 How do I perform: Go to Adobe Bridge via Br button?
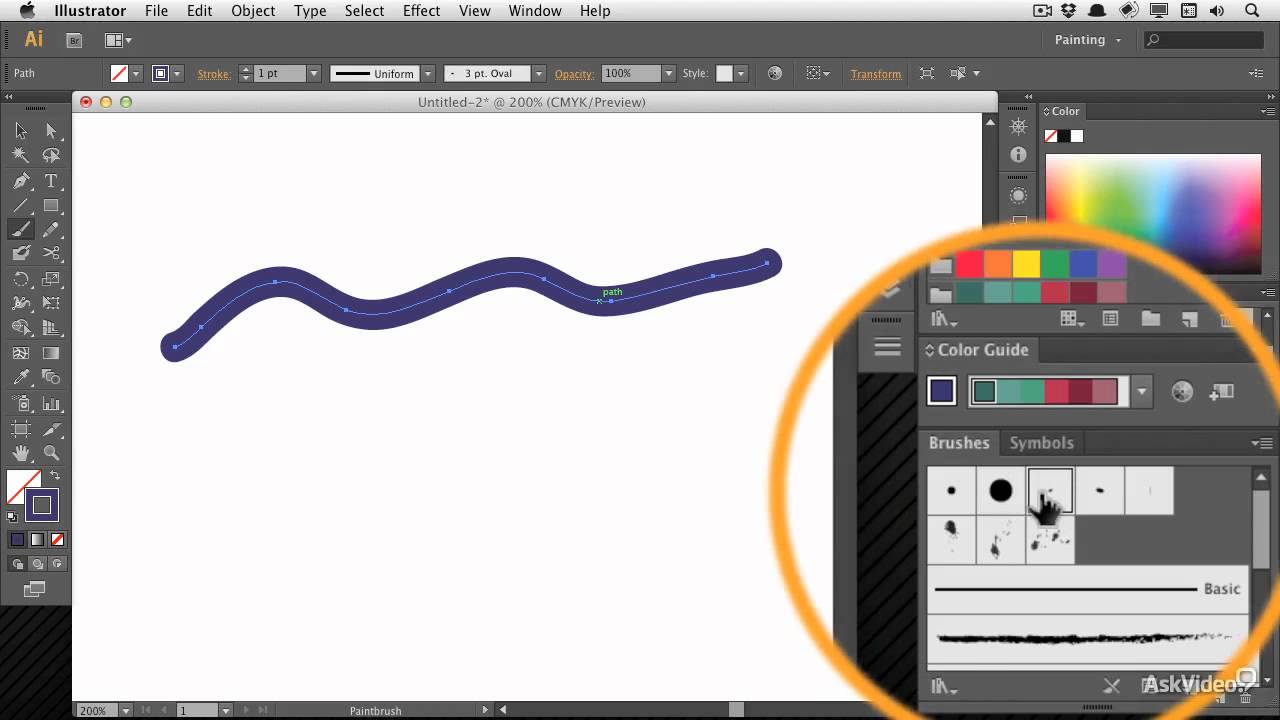[74, 41]
